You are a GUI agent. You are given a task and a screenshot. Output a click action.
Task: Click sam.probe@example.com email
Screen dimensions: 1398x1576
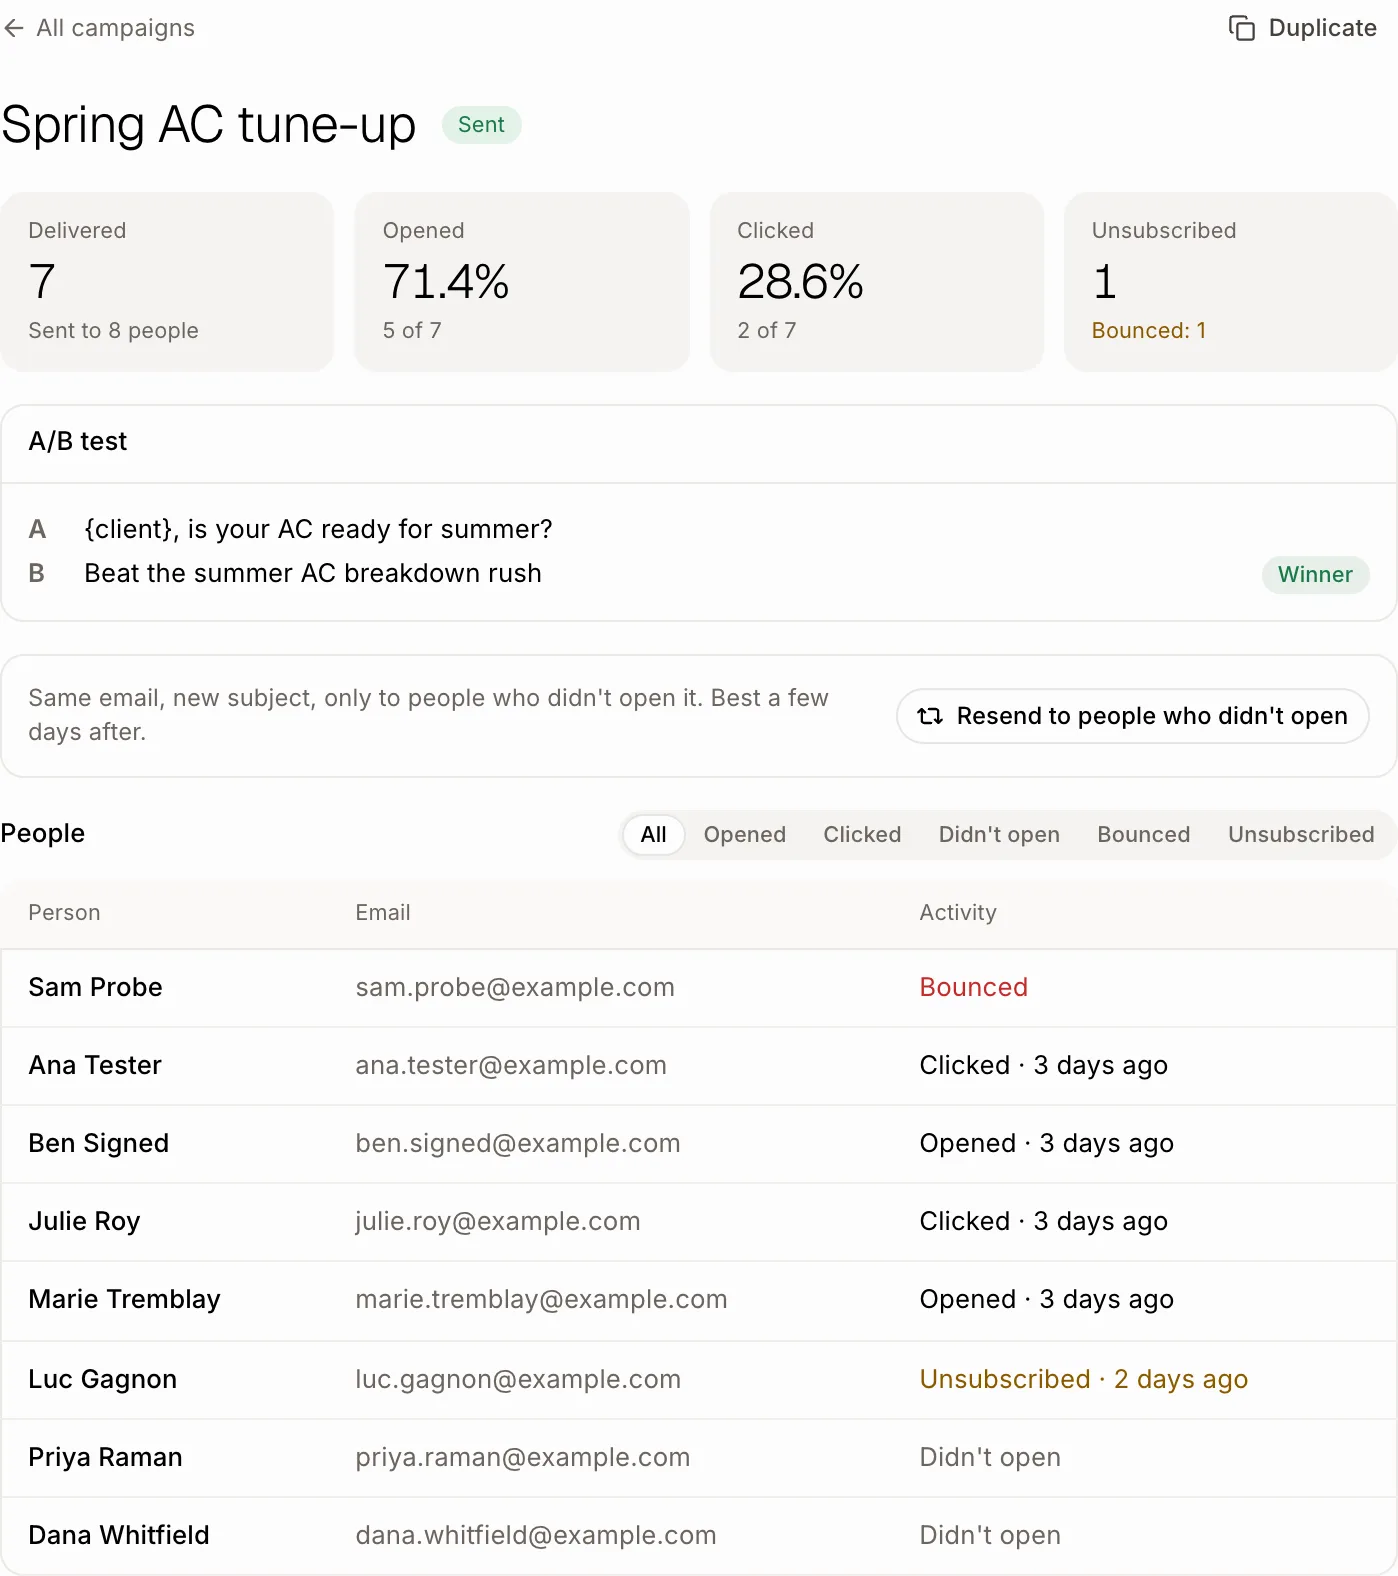coord(515,988)
